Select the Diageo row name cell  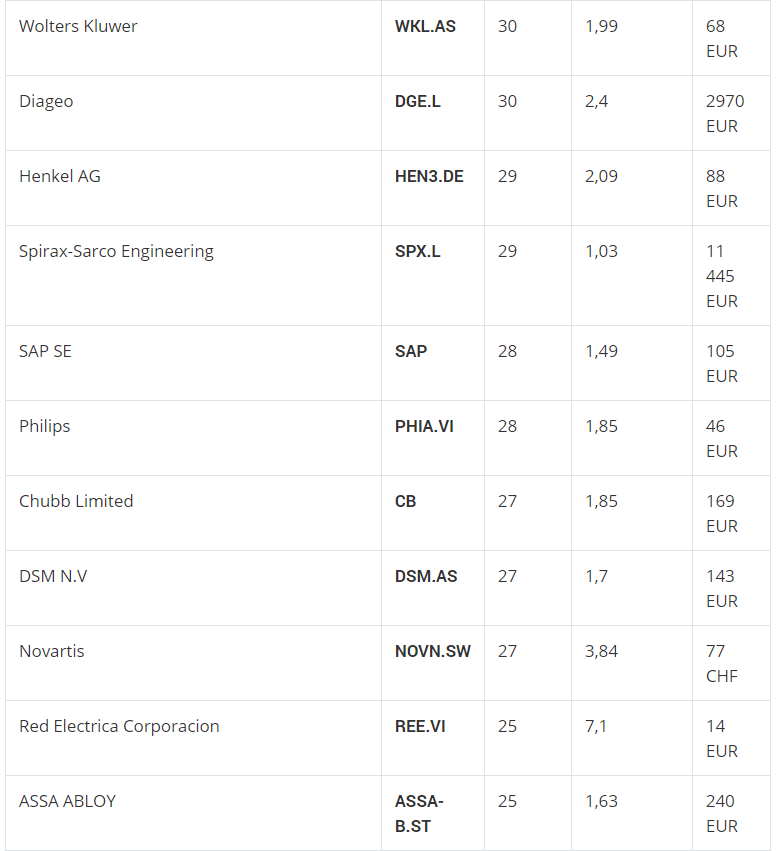tap(193, 113)
